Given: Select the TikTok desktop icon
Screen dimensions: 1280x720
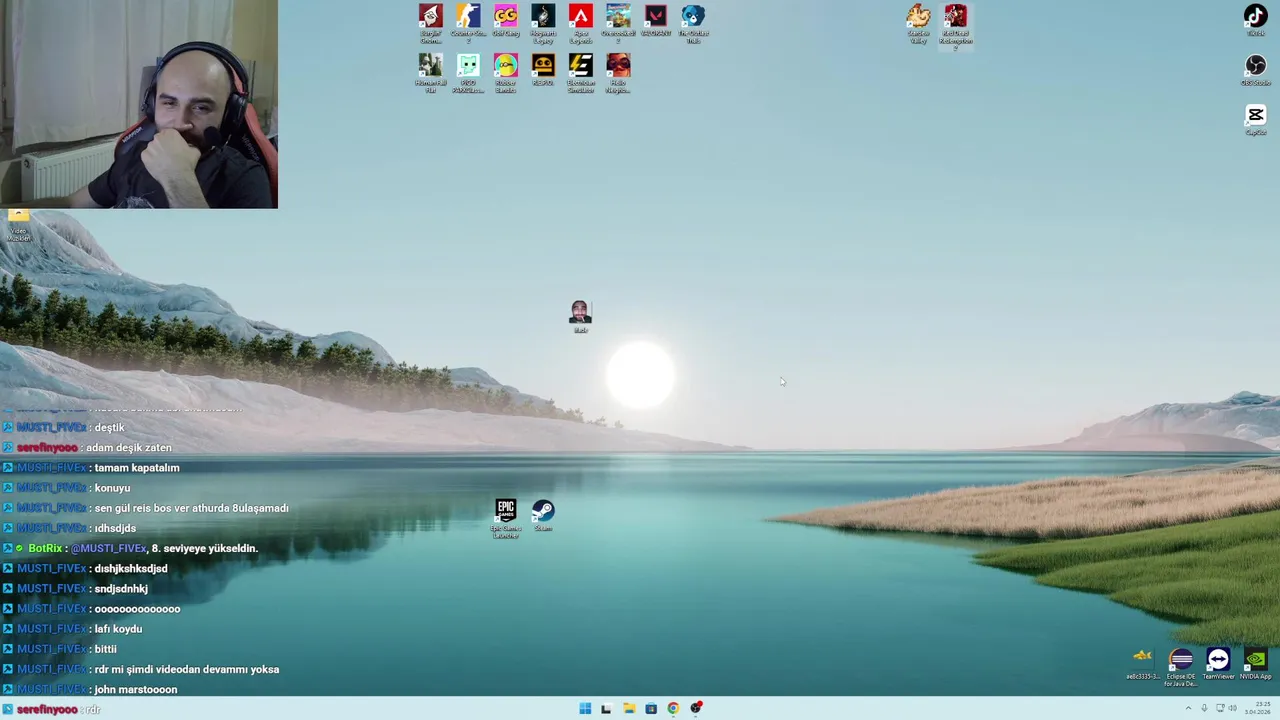Looking at the screenshot, I should [1256, 22].
